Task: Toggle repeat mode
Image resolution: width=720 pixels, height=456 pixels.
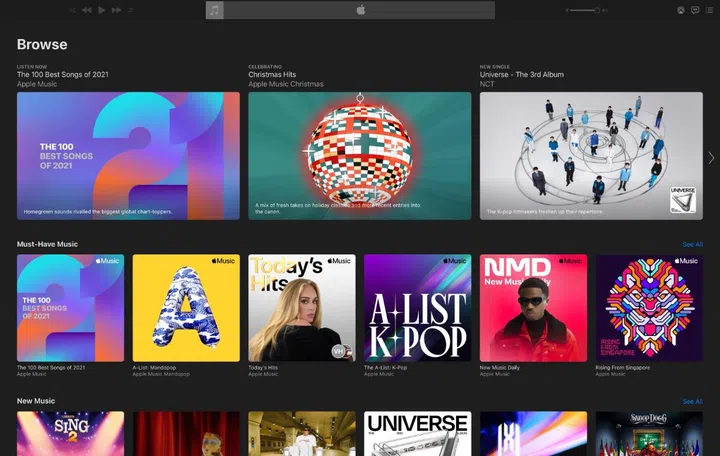Action: click(x=131, y=10)
